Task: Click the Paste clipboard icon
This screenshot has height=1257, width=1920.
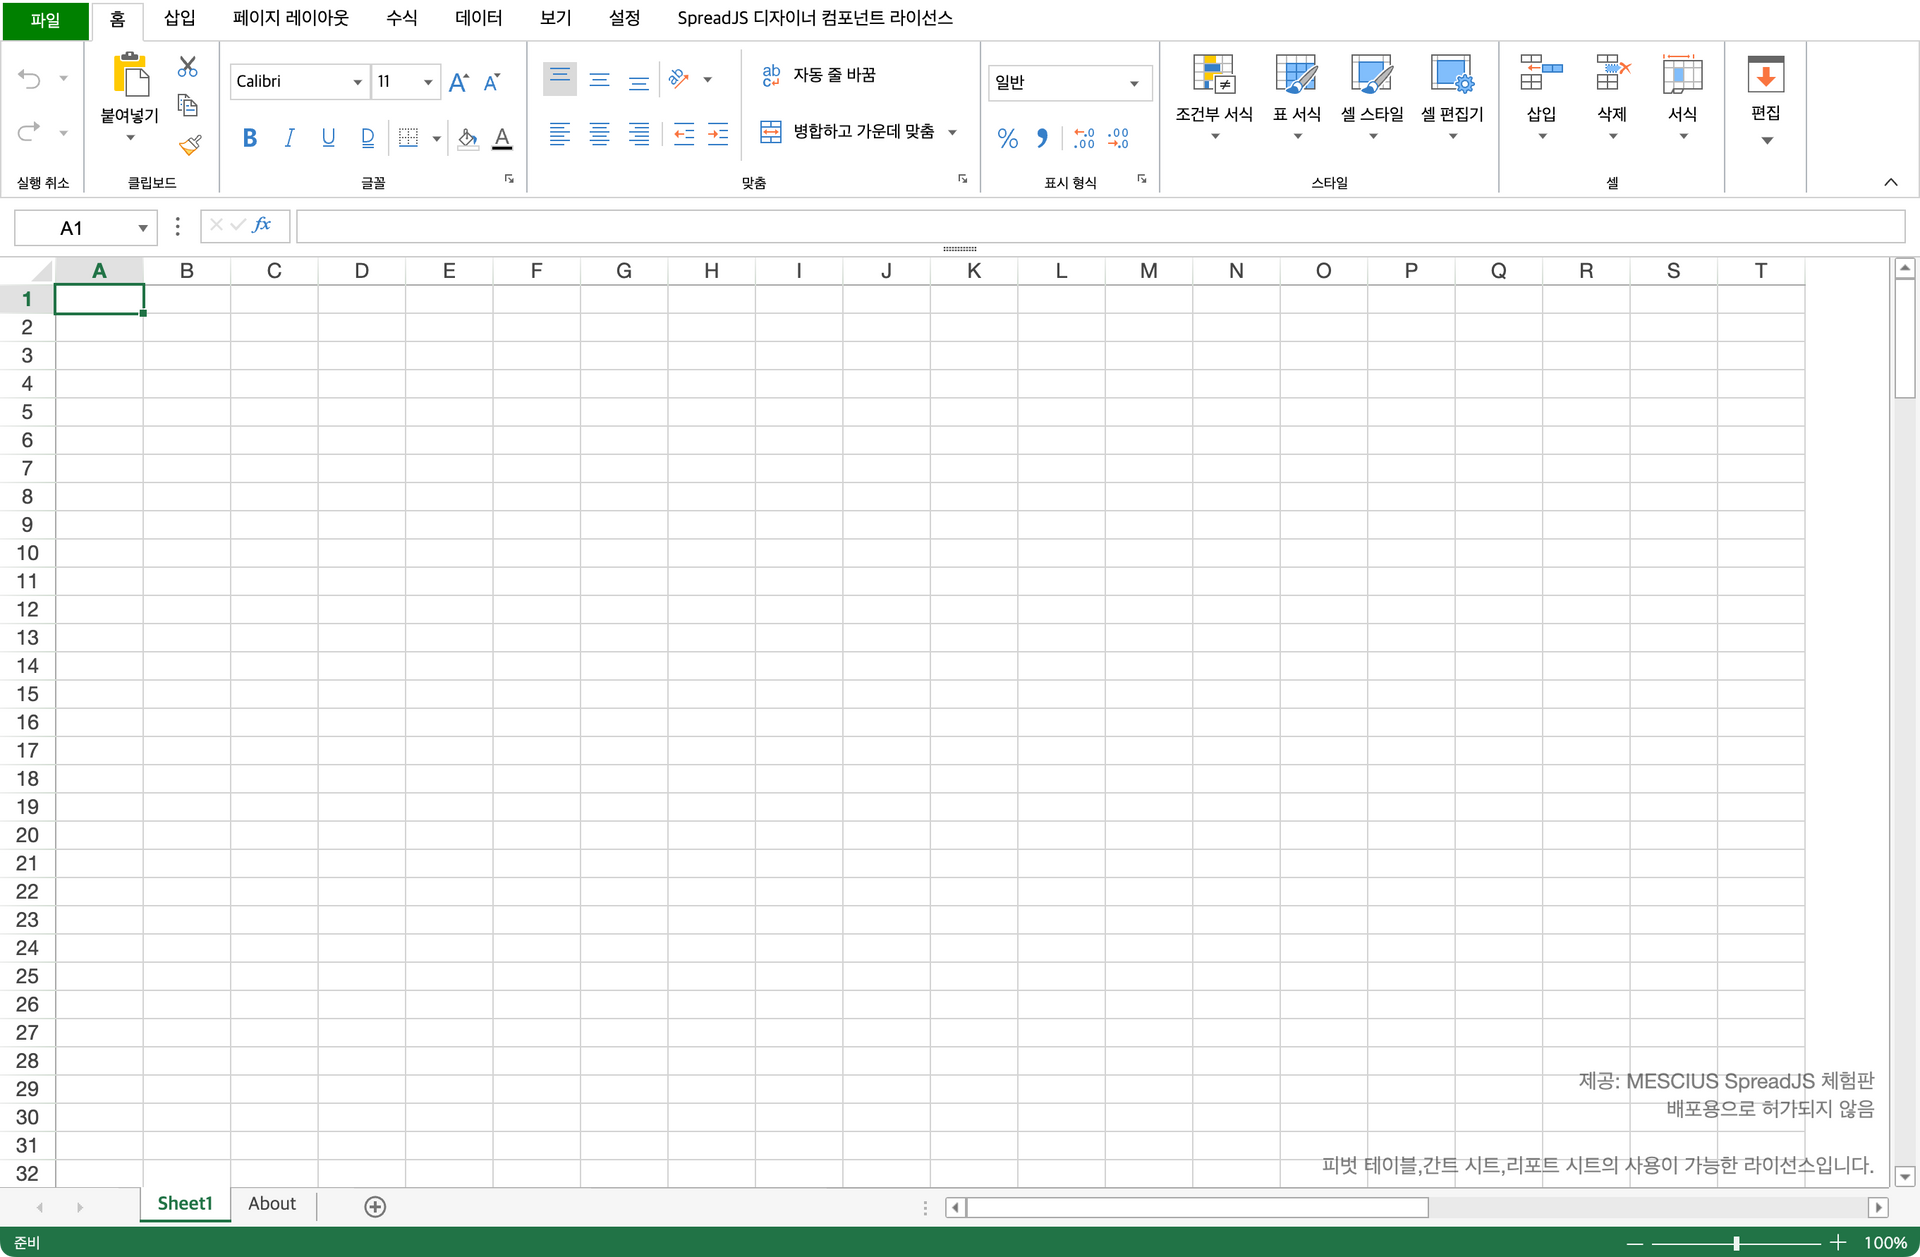Action: click(130, 75)
